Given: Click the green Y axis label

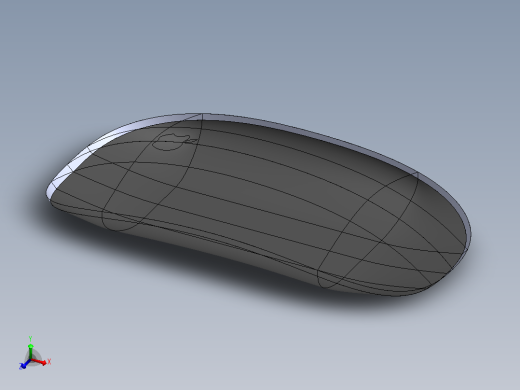Looking at the screenshot, I should pyautogui.click(x=30, y=339).
